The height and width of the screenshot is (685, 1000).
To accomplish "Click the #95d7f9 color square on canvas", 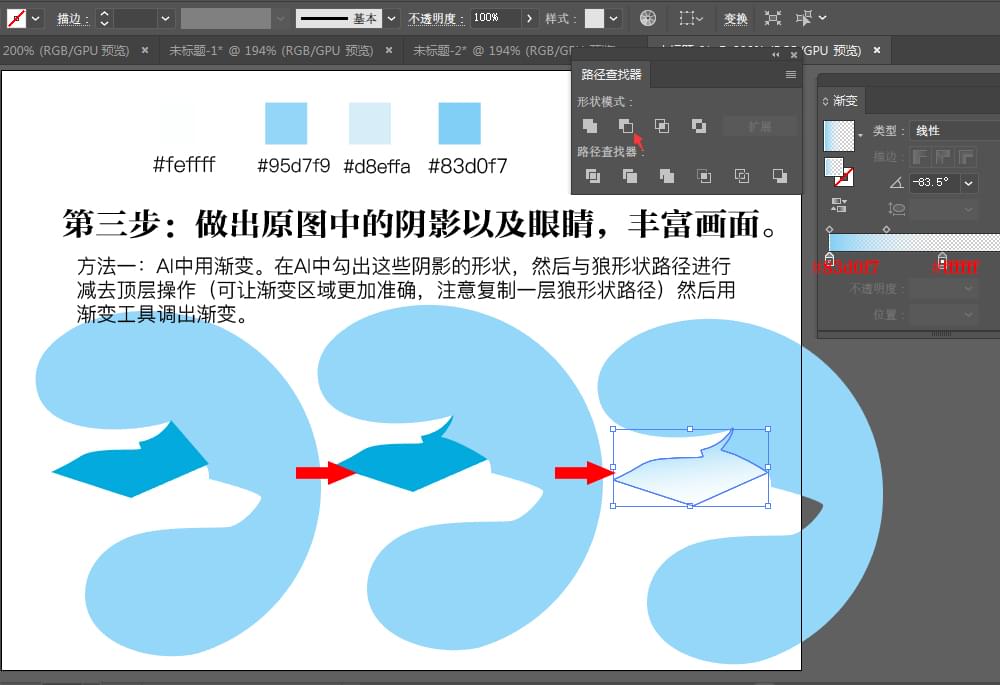I will [286, 123].
